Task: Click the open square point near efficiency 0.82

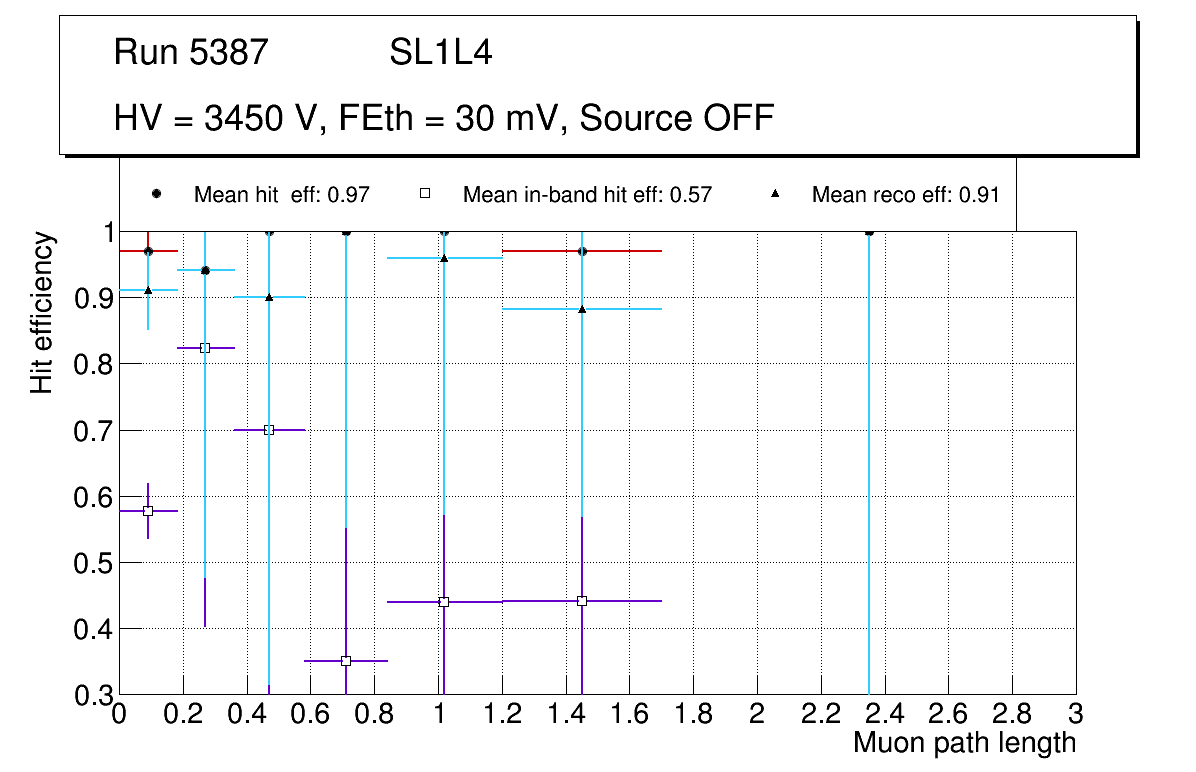Action: (205, 348)
